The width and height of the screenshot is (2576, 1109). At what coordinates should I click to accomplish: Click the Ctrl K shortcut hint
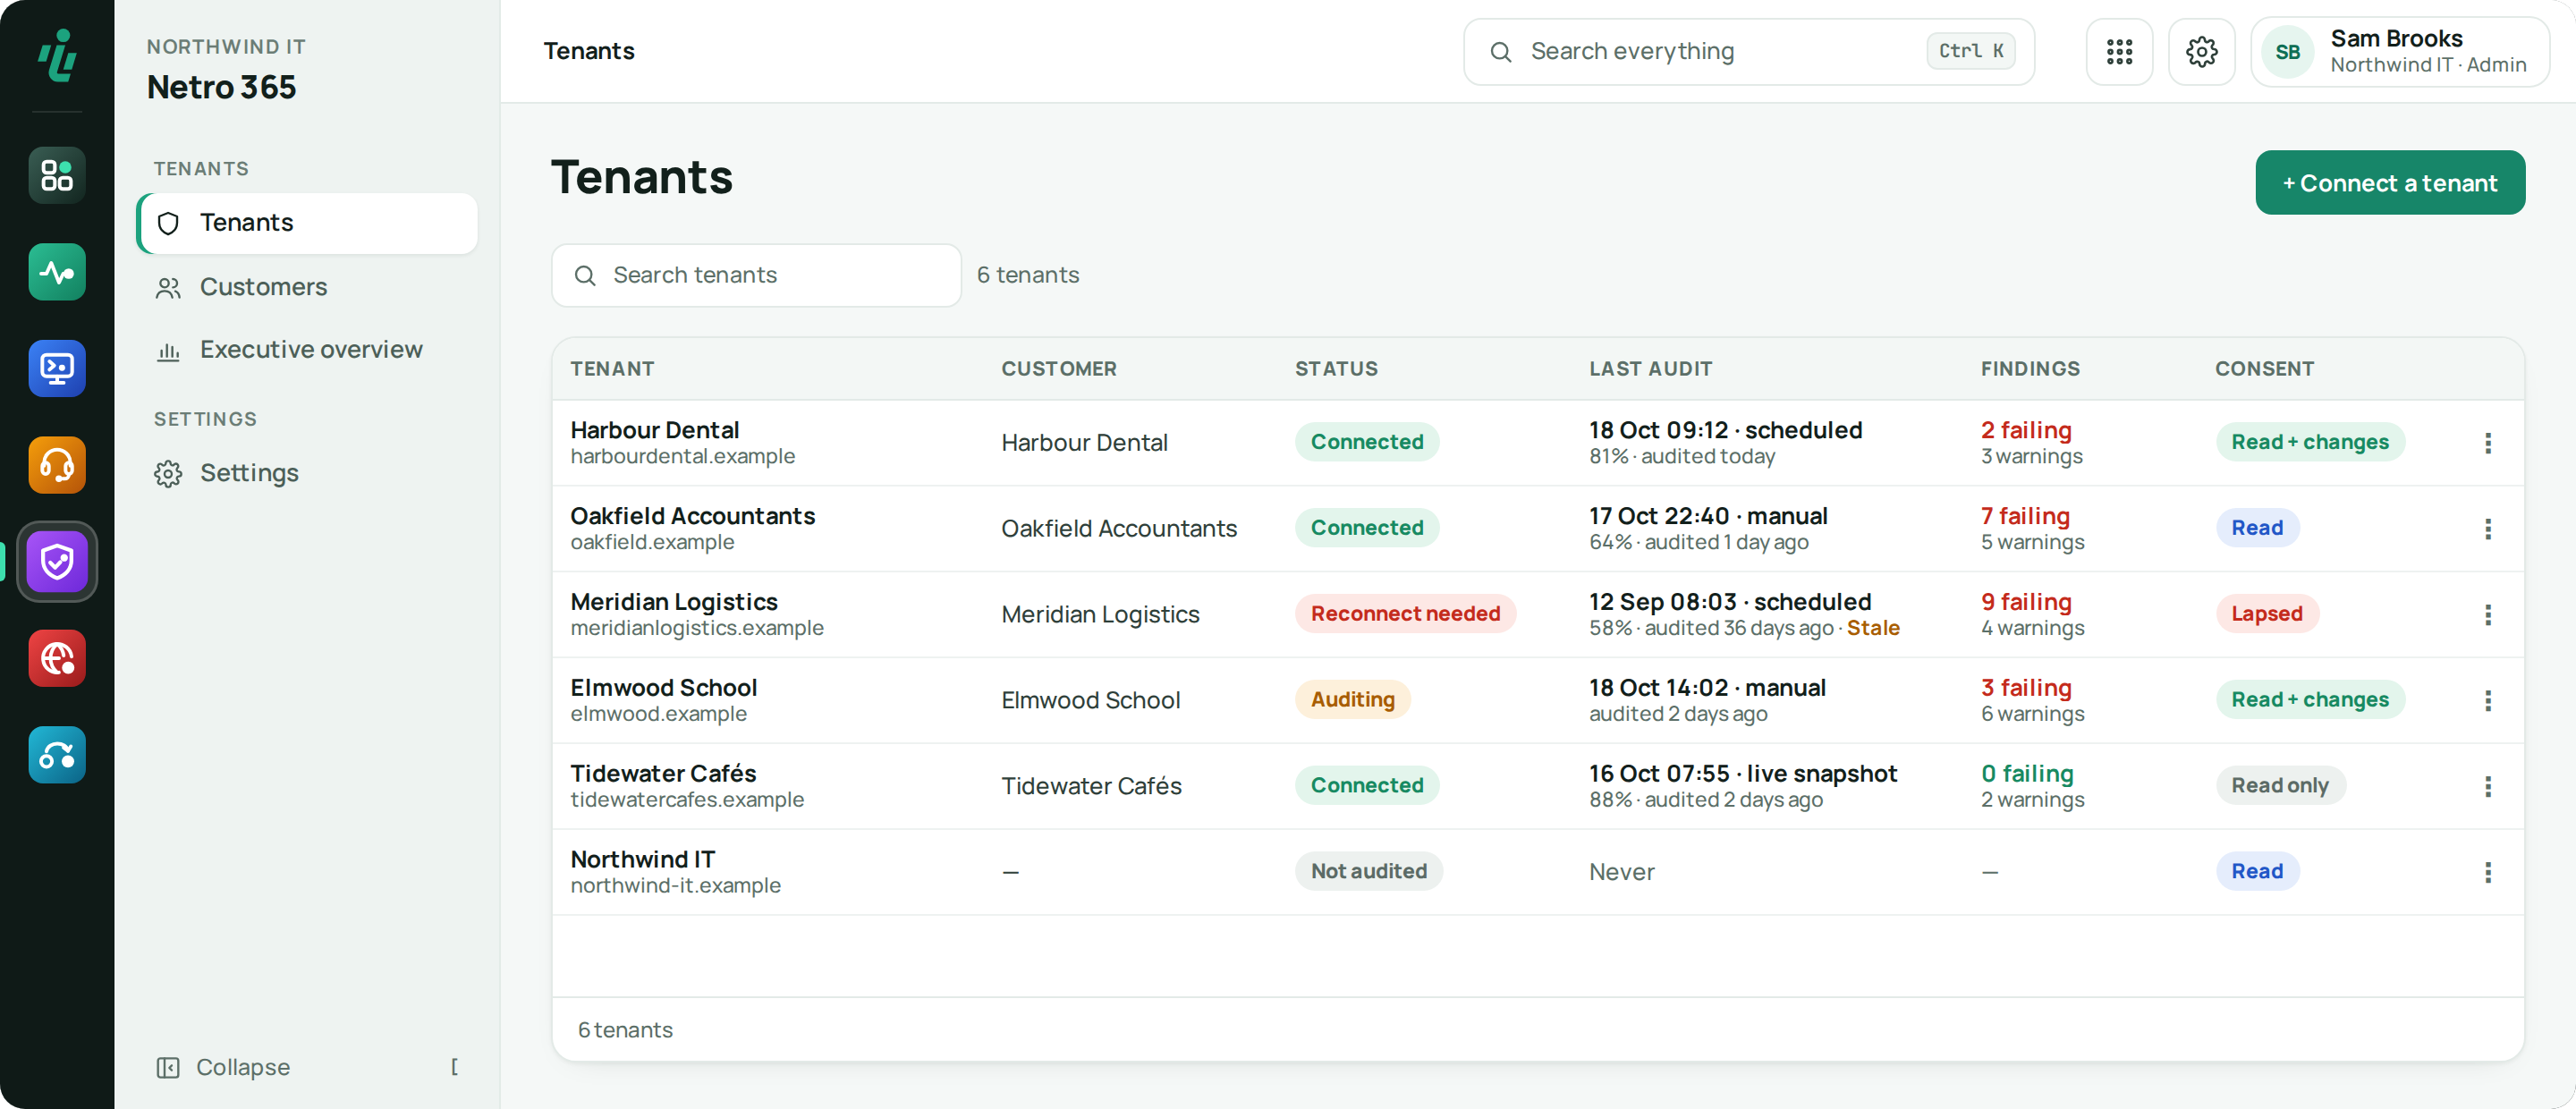(1970, 51)
